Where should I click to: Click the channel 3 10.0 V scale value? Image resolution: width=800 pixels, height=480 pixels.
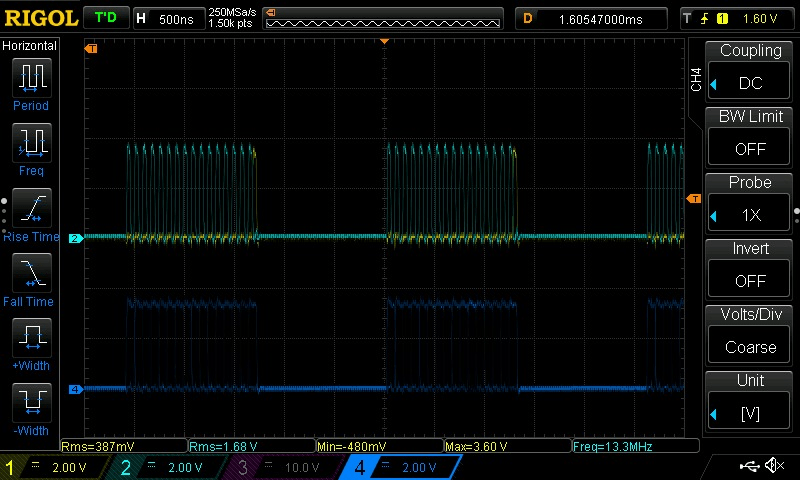point(302,467)
